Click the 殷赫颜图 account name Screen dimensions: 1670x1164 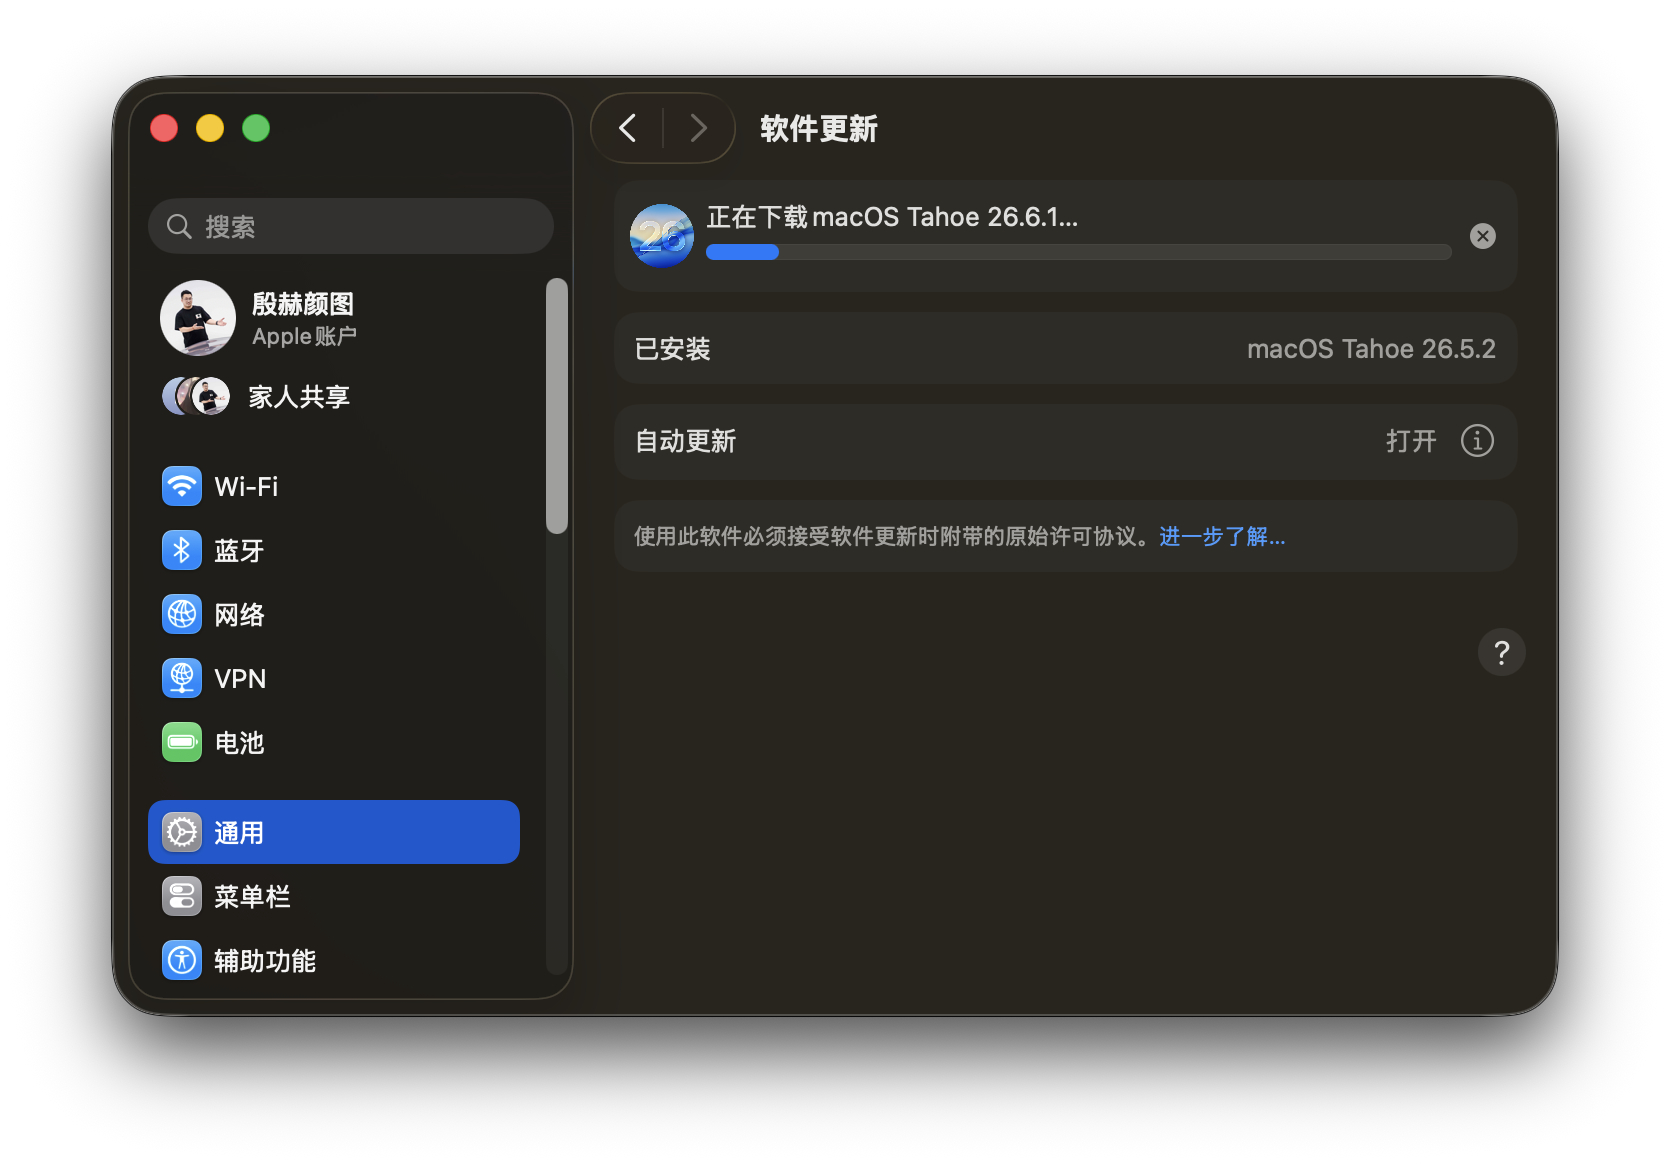pyautogui.click(x=303, y=304)
